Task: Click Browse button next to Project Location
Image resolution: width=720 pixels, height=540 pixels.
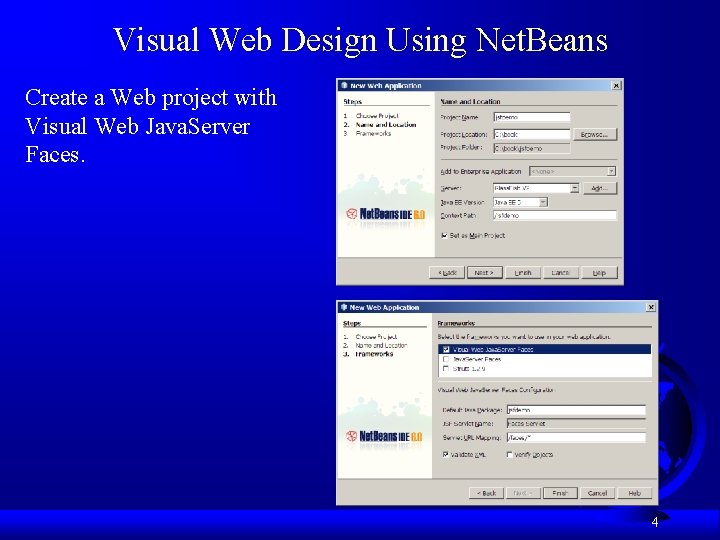Action: point(594,134)
